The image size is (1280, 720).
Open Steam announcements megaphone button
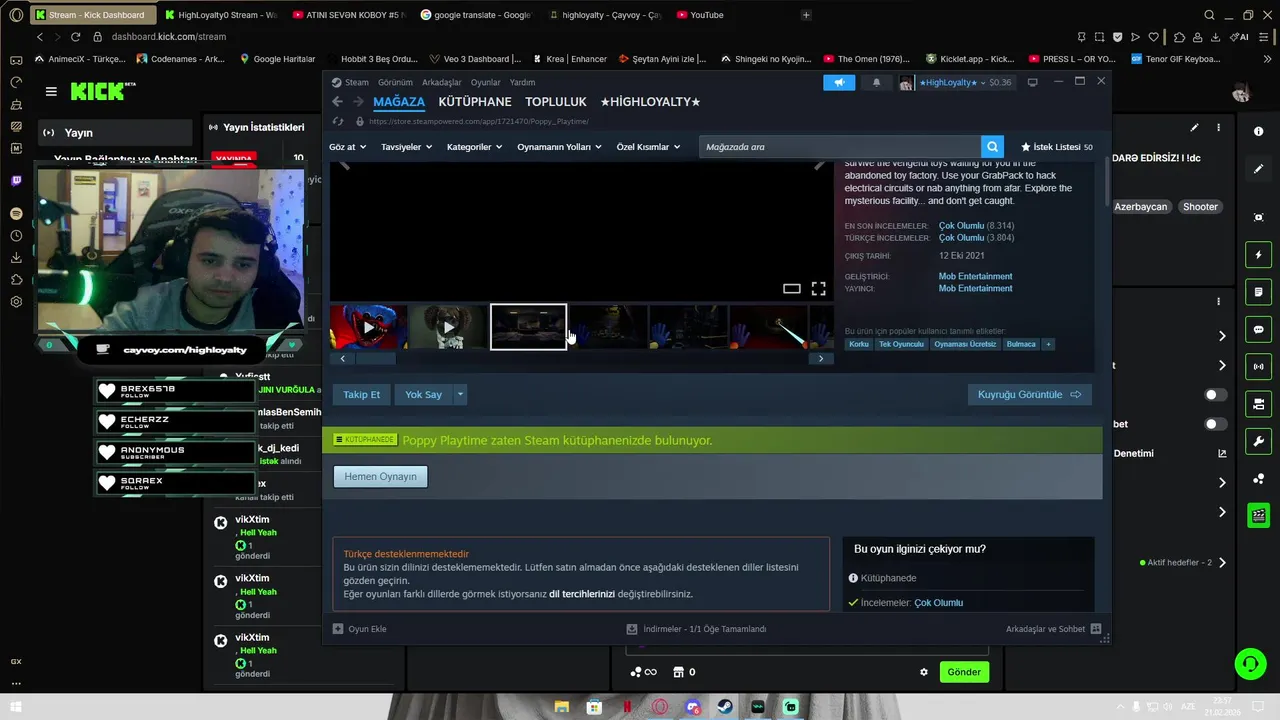(839, 82)
